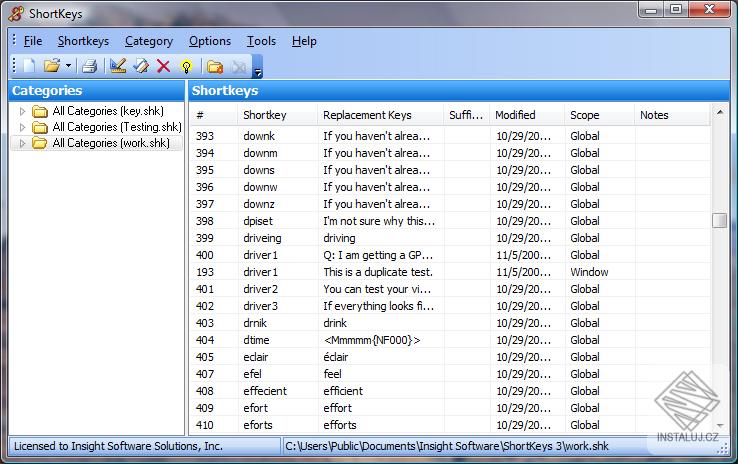
Task: Select the shortkey row 'drnik'
Action: point(450,323)
